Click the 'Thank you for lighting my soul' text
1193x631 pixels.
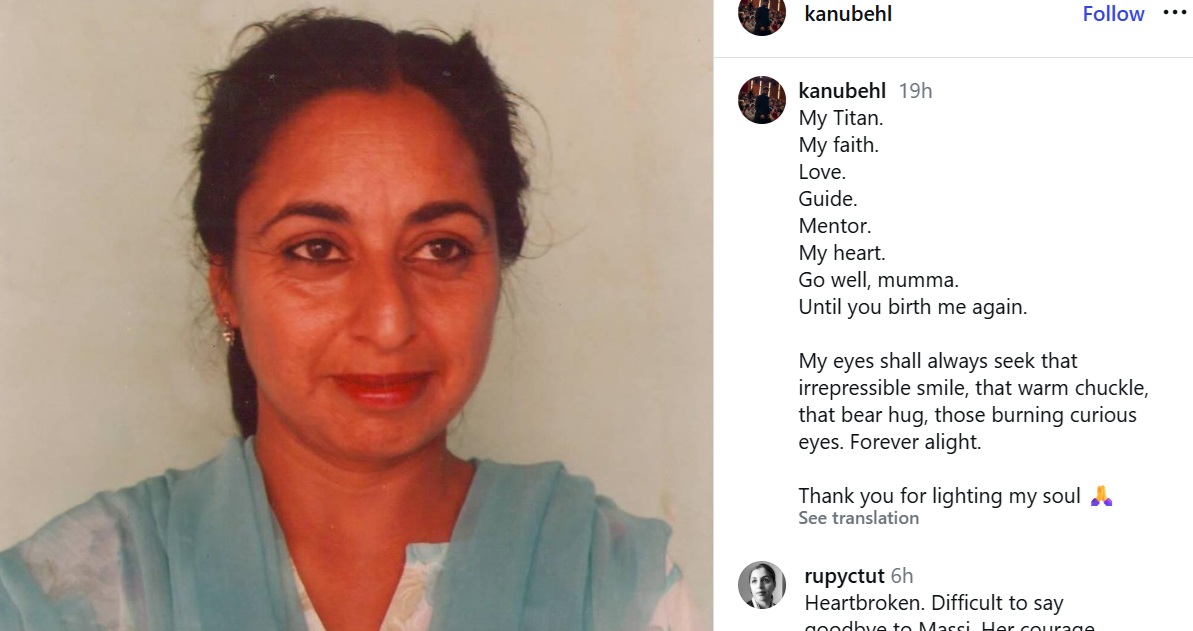pyautogui.click(x=939, y=496)
